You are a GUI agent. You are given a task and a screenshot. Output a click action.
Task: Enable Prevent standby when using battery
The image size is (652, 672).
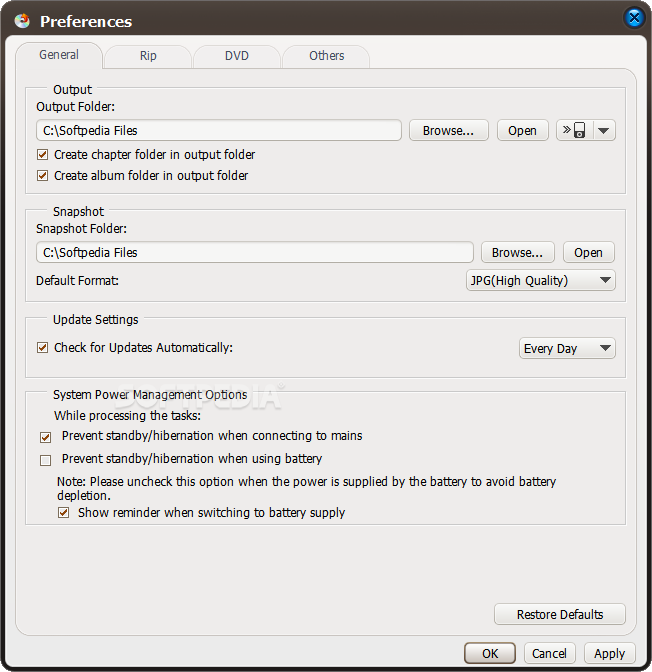pos(45,460)
